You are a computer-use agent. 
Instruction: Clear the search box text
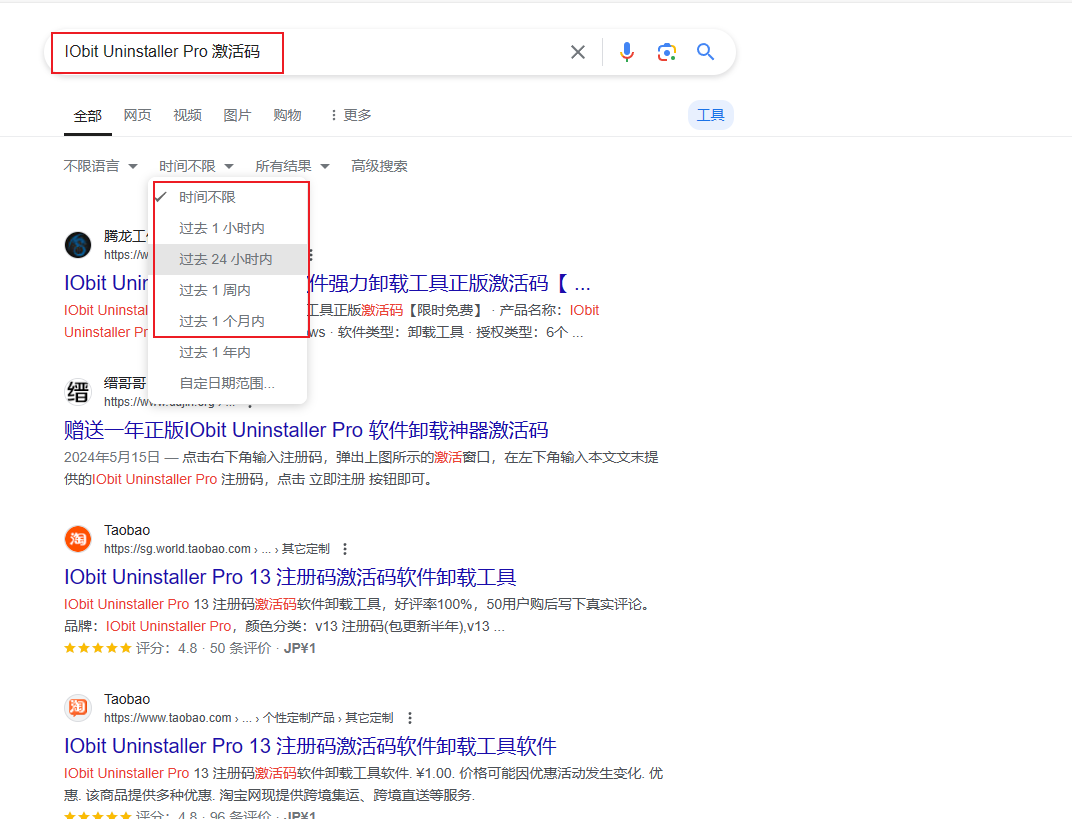click(578, 52)
